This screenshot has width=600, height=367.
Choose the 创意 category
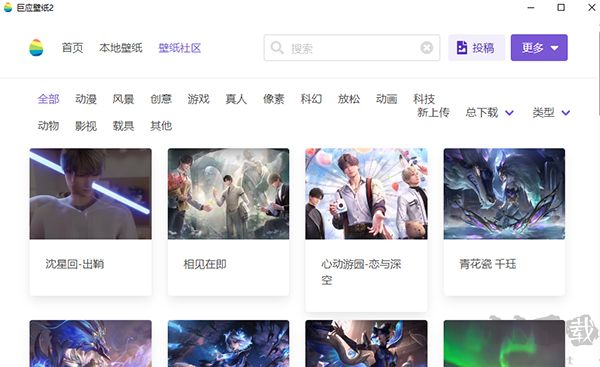coord(161,99)
